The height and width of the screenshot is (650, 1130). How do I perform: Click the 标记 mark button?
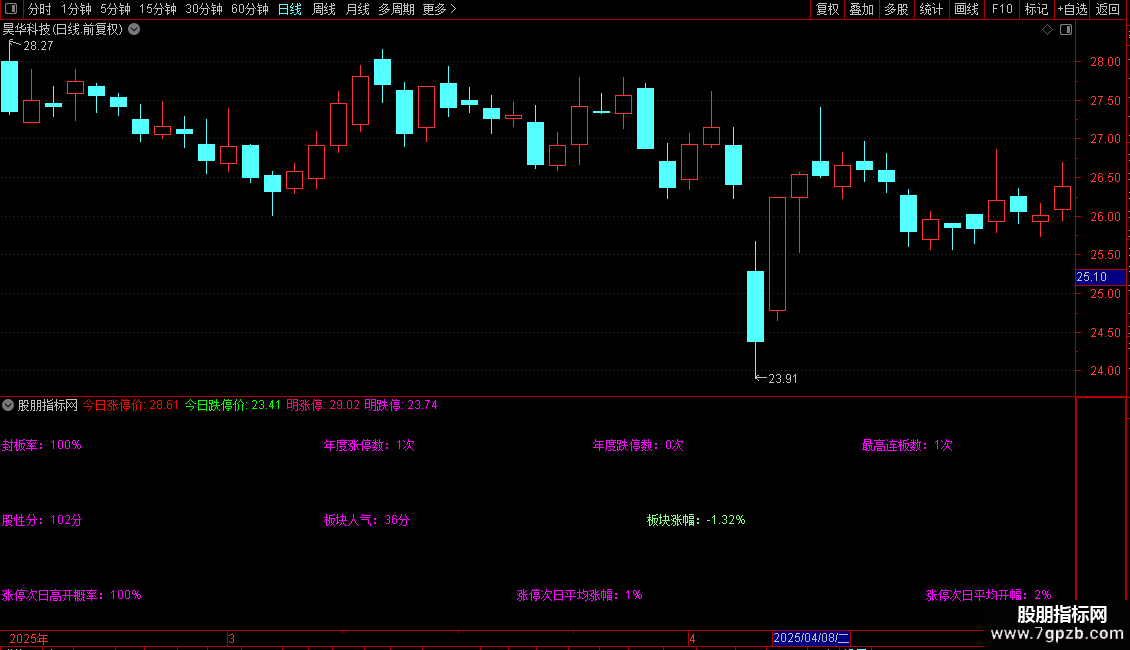1036,9
